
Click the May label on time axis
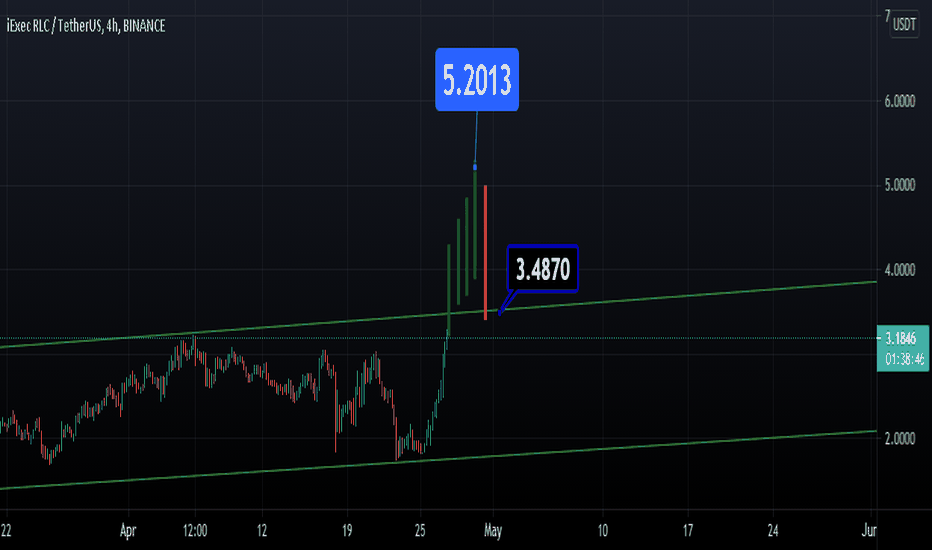[x=493, y=530]
